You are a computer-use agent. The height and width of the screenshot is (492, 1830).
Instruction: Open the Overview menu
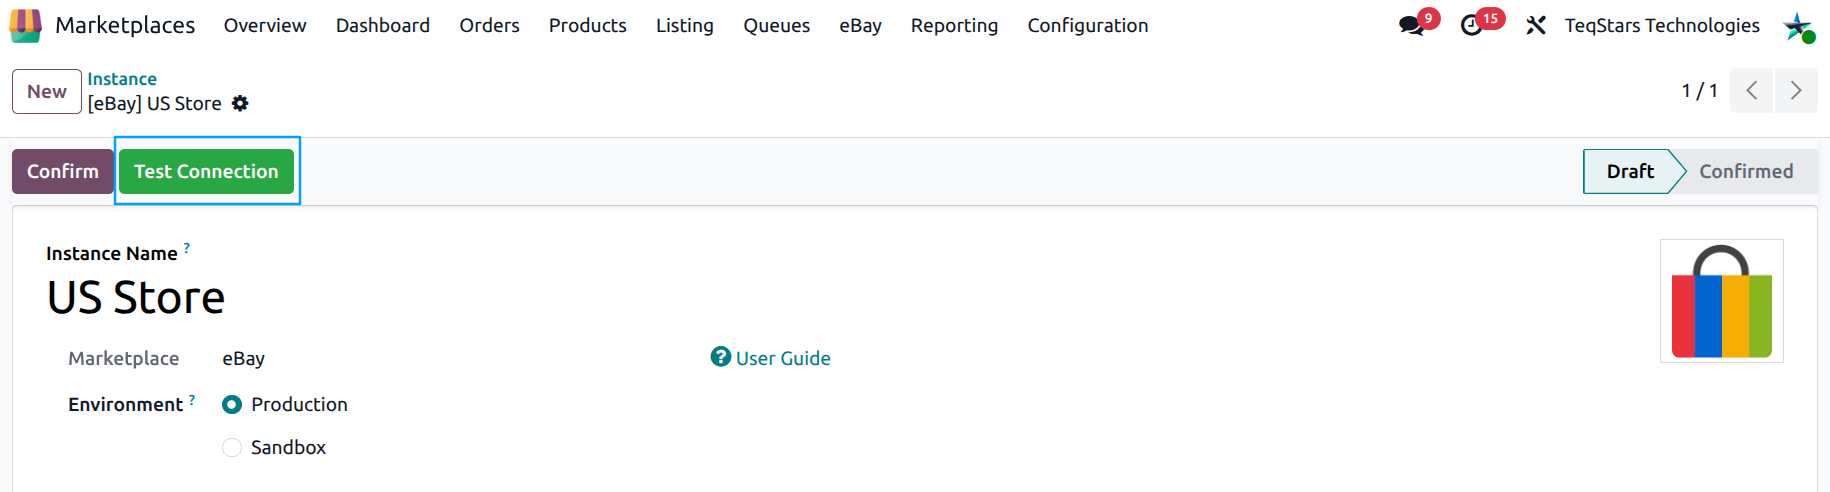265,26
